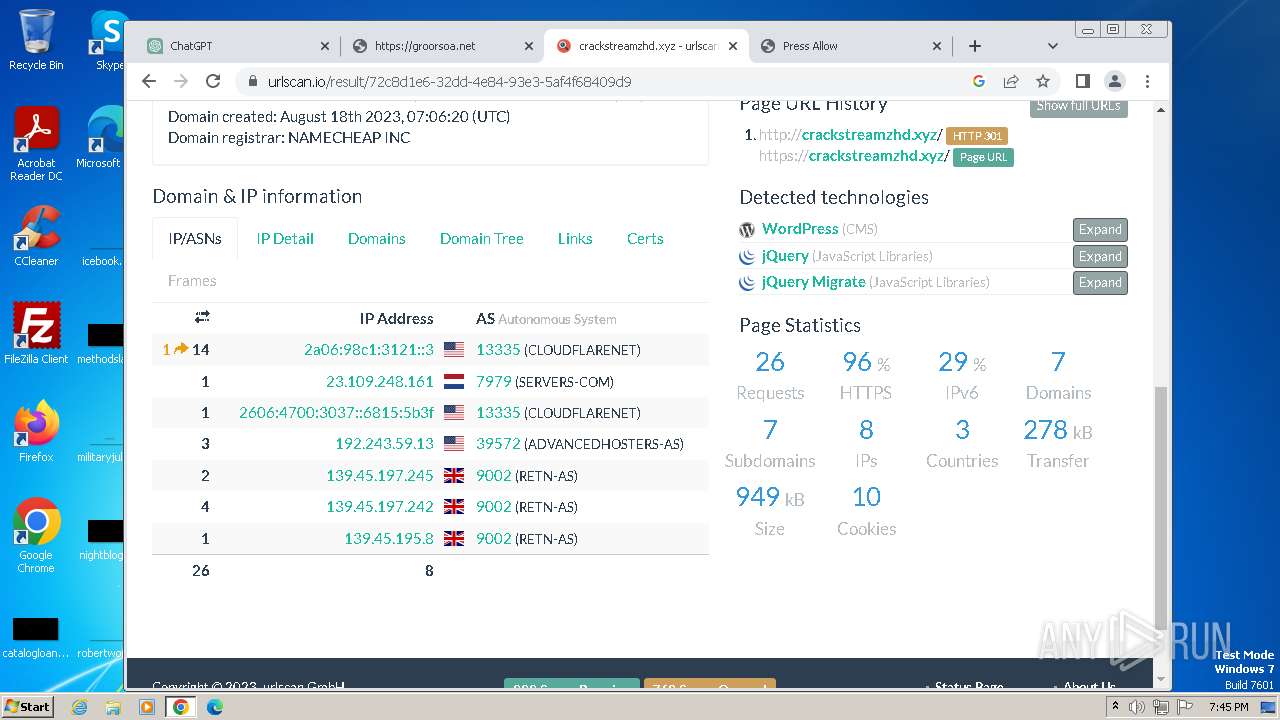
Task: Open the IP Detail tab
Action: pos(285,239)
